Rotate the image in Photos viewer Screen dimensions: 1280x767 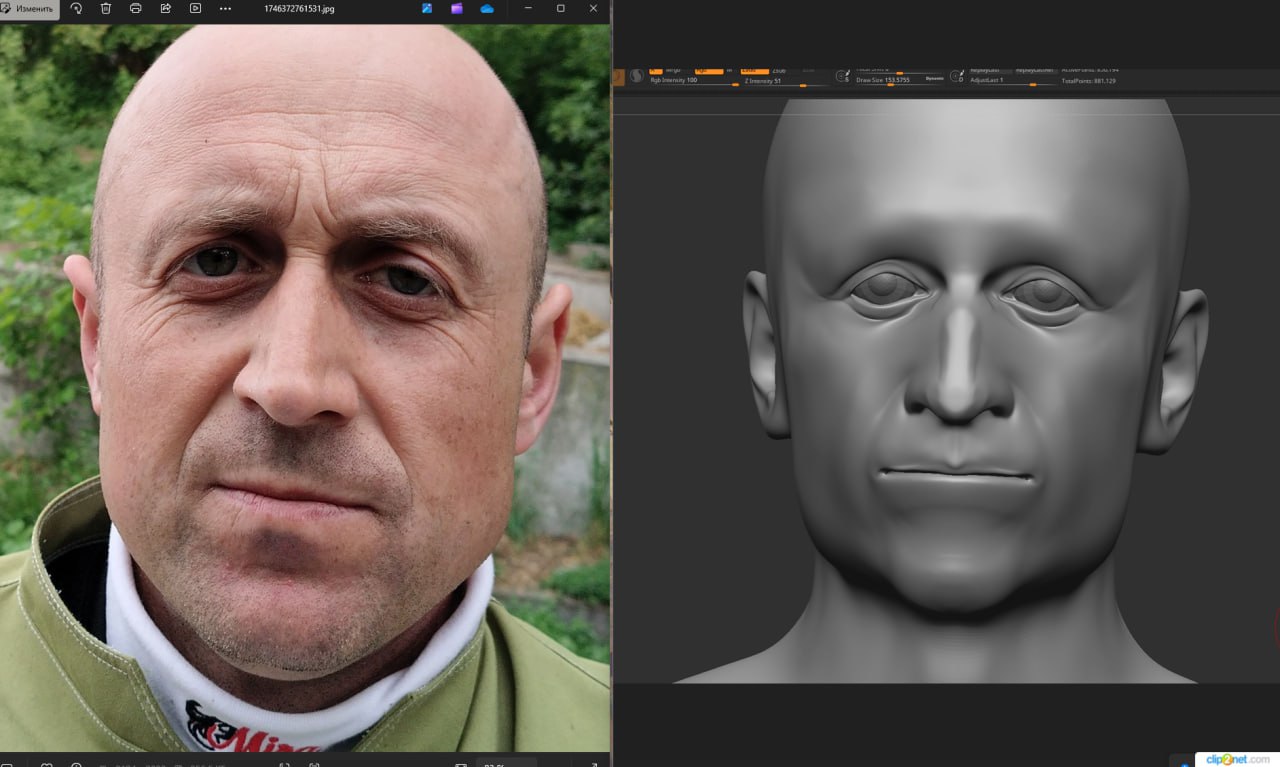[76, 8]
